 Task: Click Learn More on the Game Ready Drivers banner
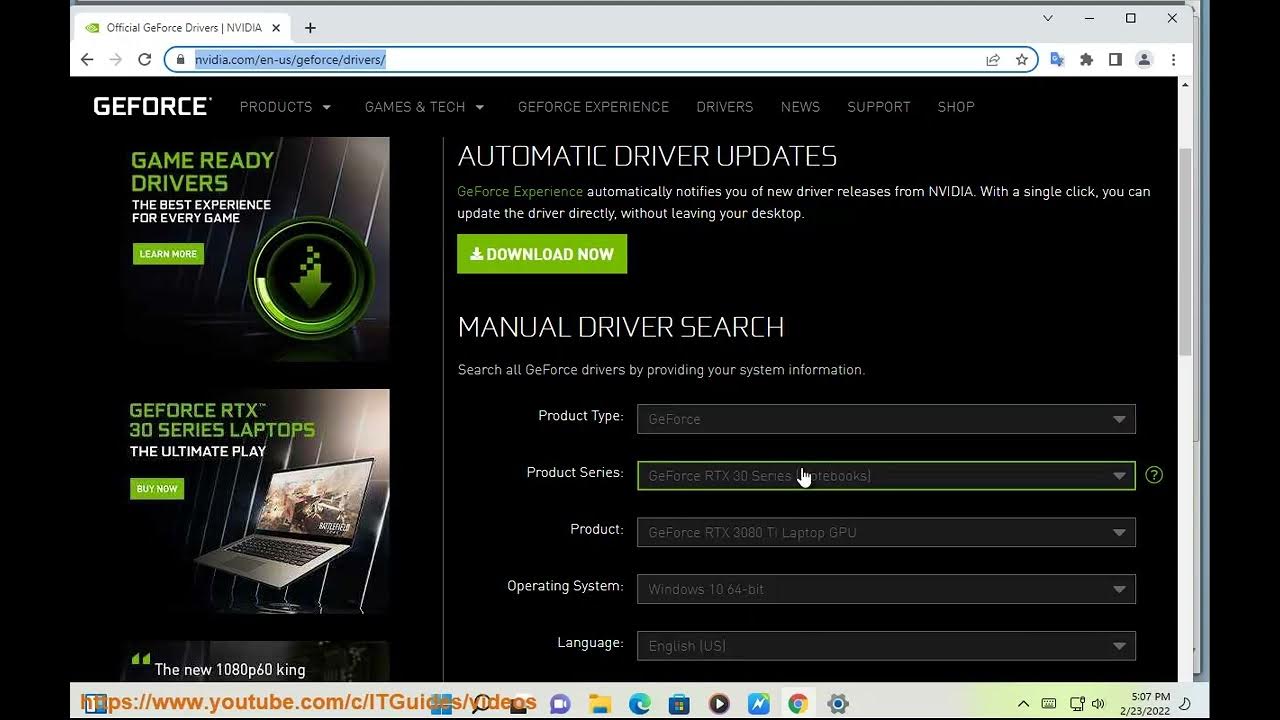coord(168,254)
